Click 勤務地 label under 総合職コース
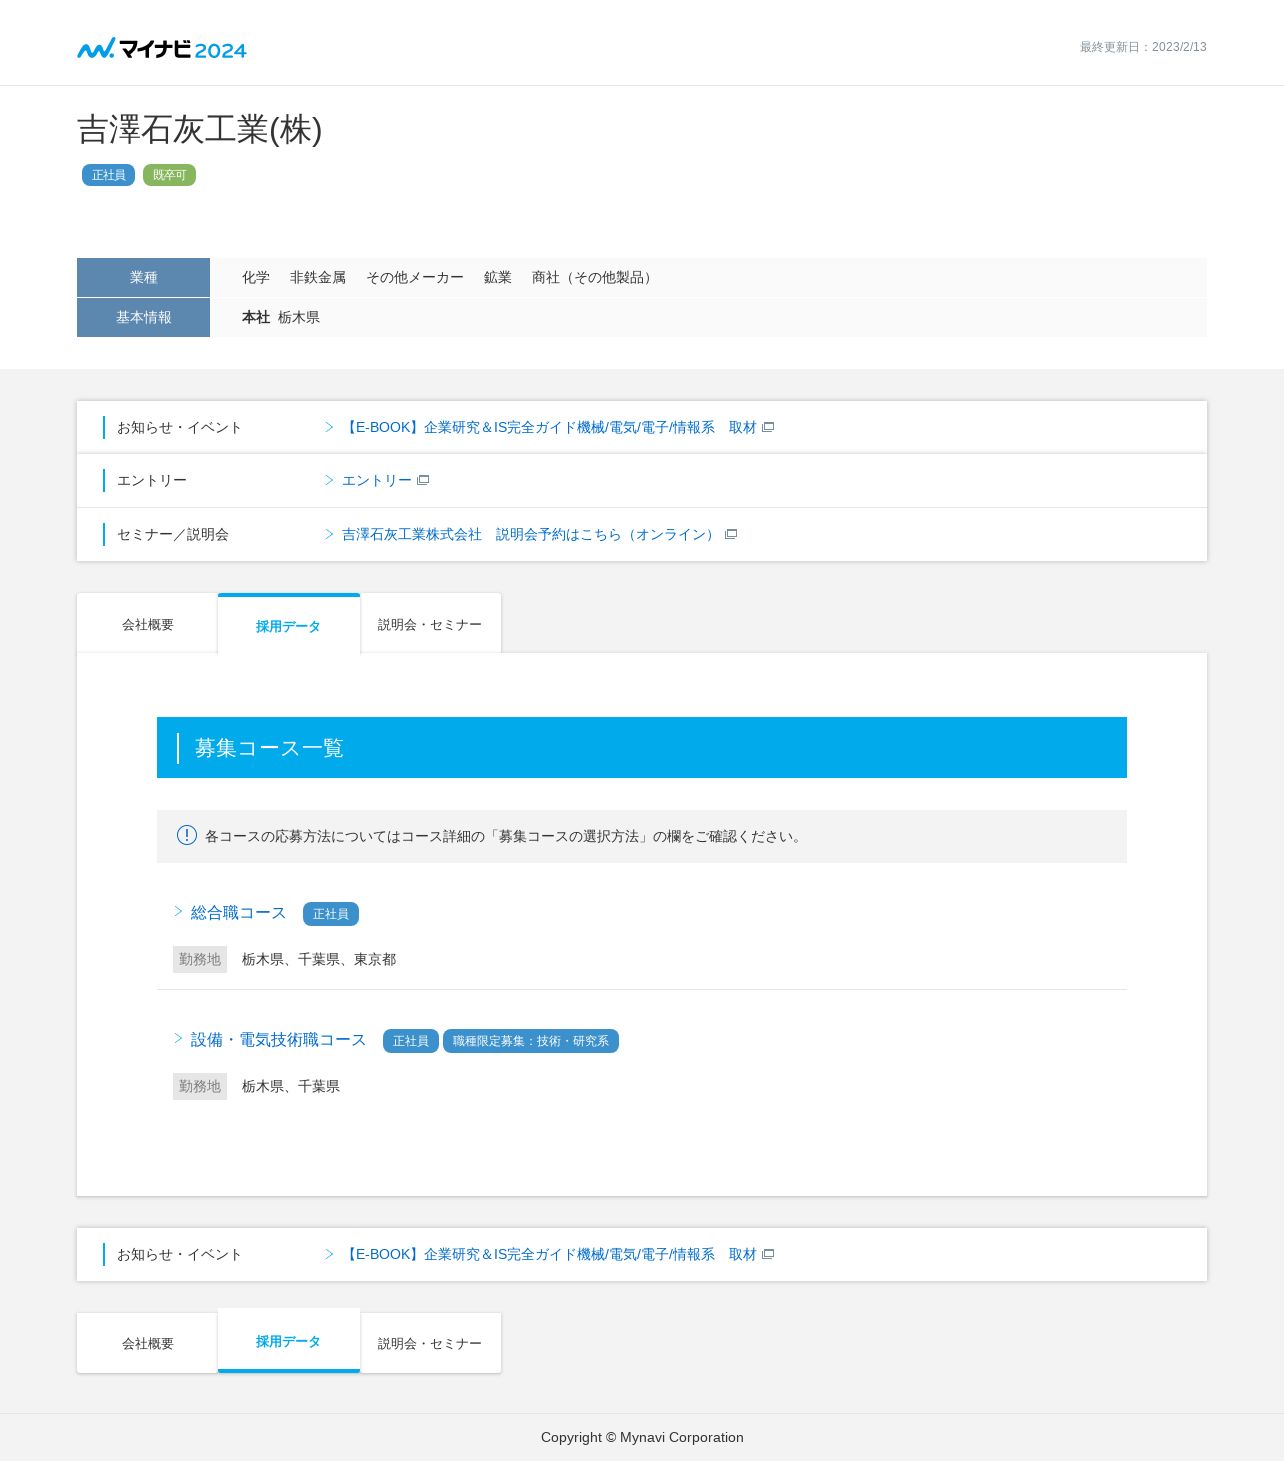Image resolution: width=1284 pixels, height=1461 pixels. (200, 959)
